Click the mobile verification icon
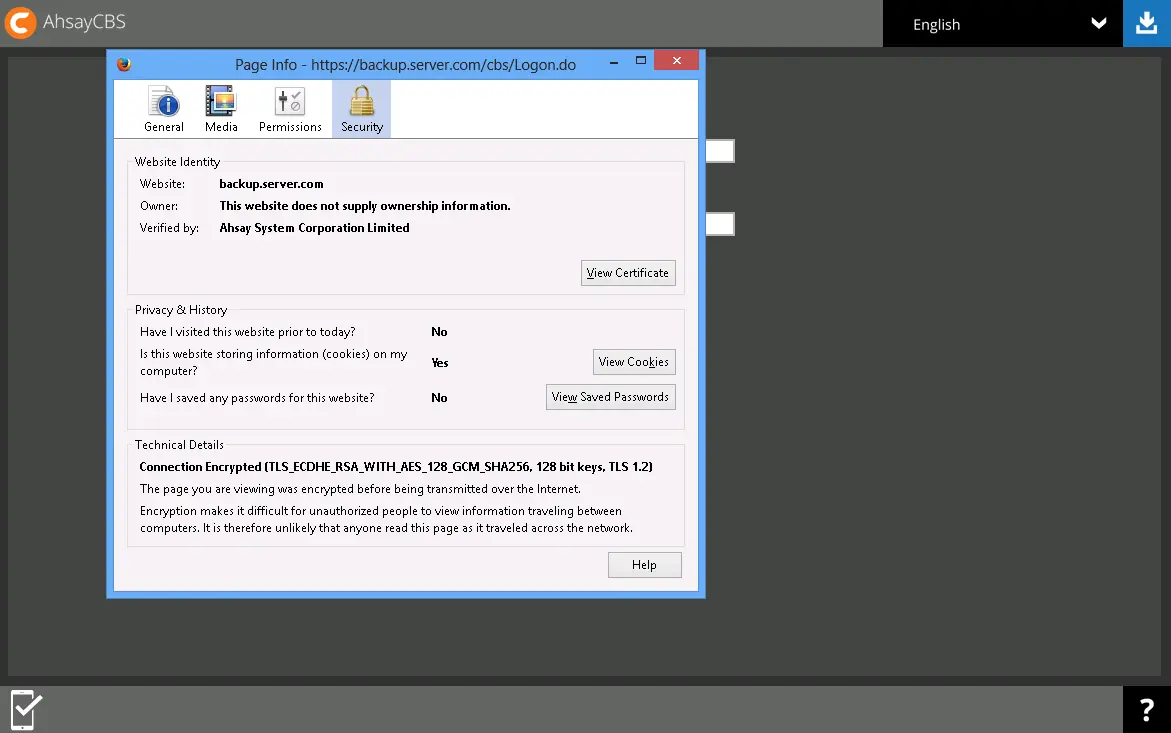The height and width of the screenshot is (733, 1171). click(23, 709)
